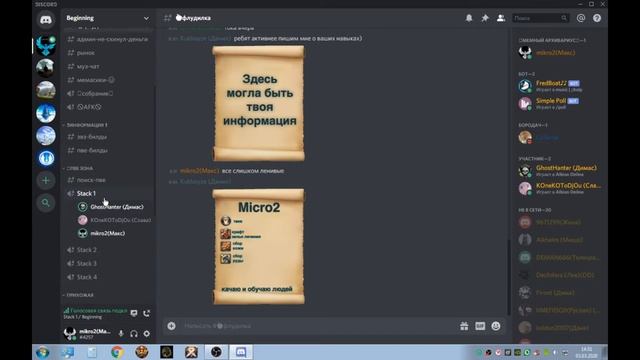Click the taskbar clock
The image size is (640, 360).
[587, 352]
